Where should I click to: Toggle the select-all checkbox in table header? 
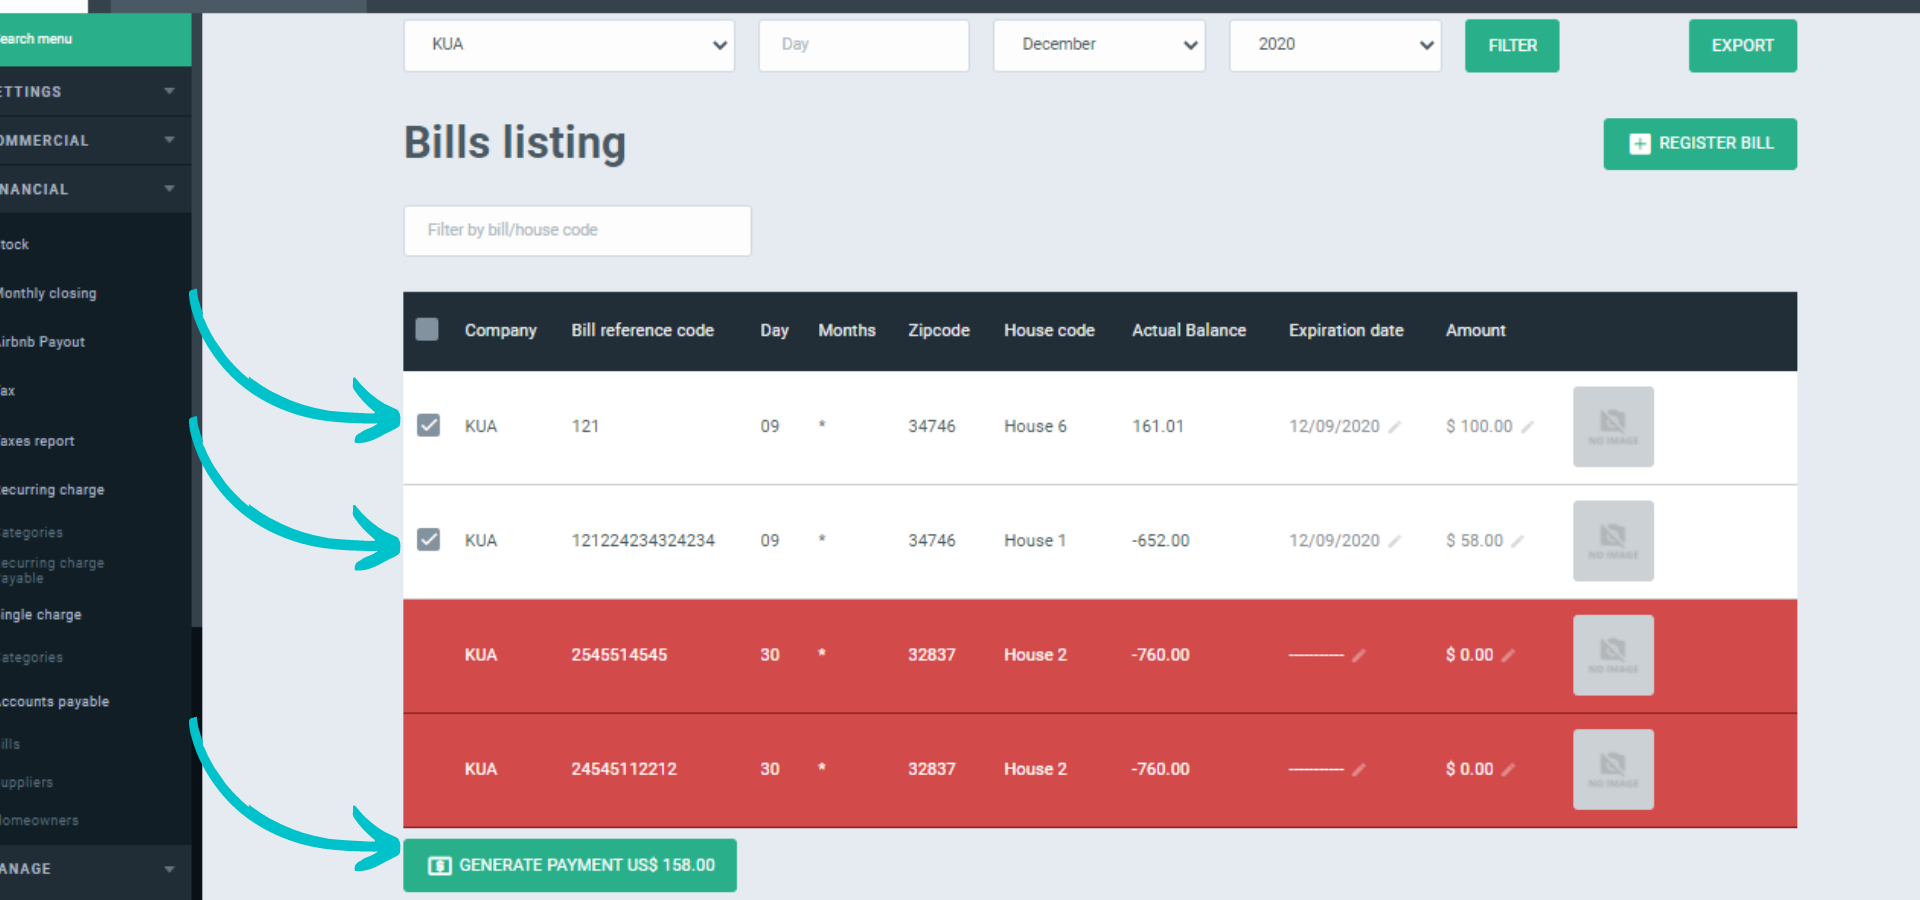(x=427, y=330)
